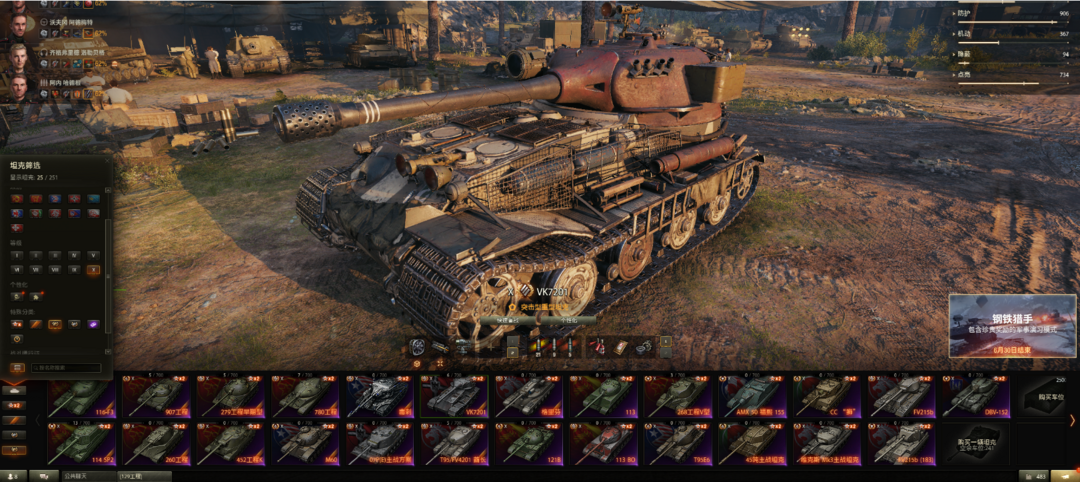
Task: Enable the tier V filter button
Action: (x=93, y=255)
